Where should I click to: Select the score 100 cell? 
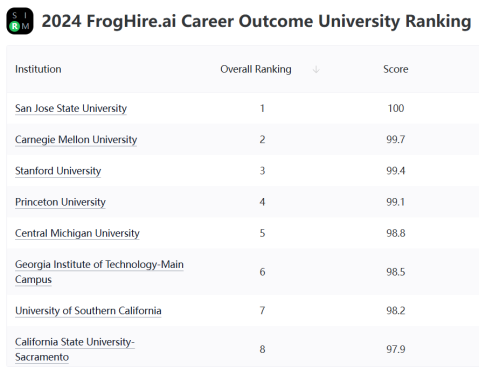(396, 108)
